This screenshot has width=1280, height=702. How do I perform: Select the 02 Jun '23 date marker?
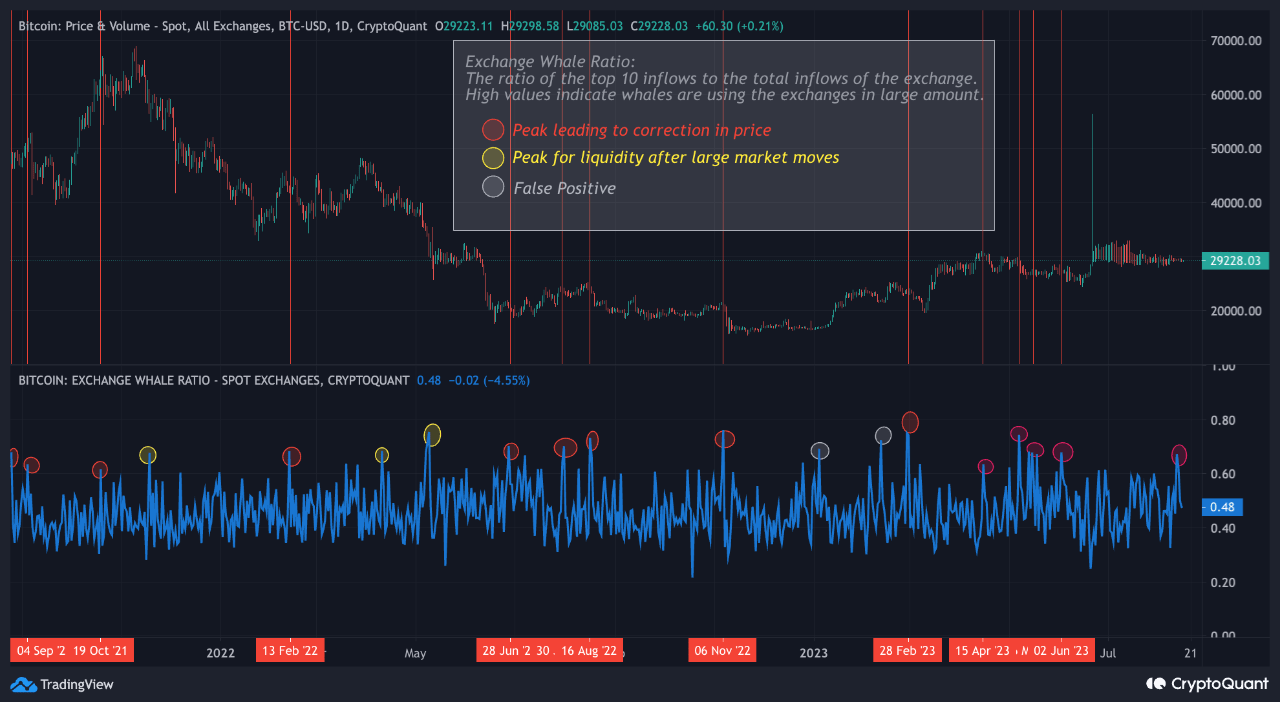tap(1061, 650)
